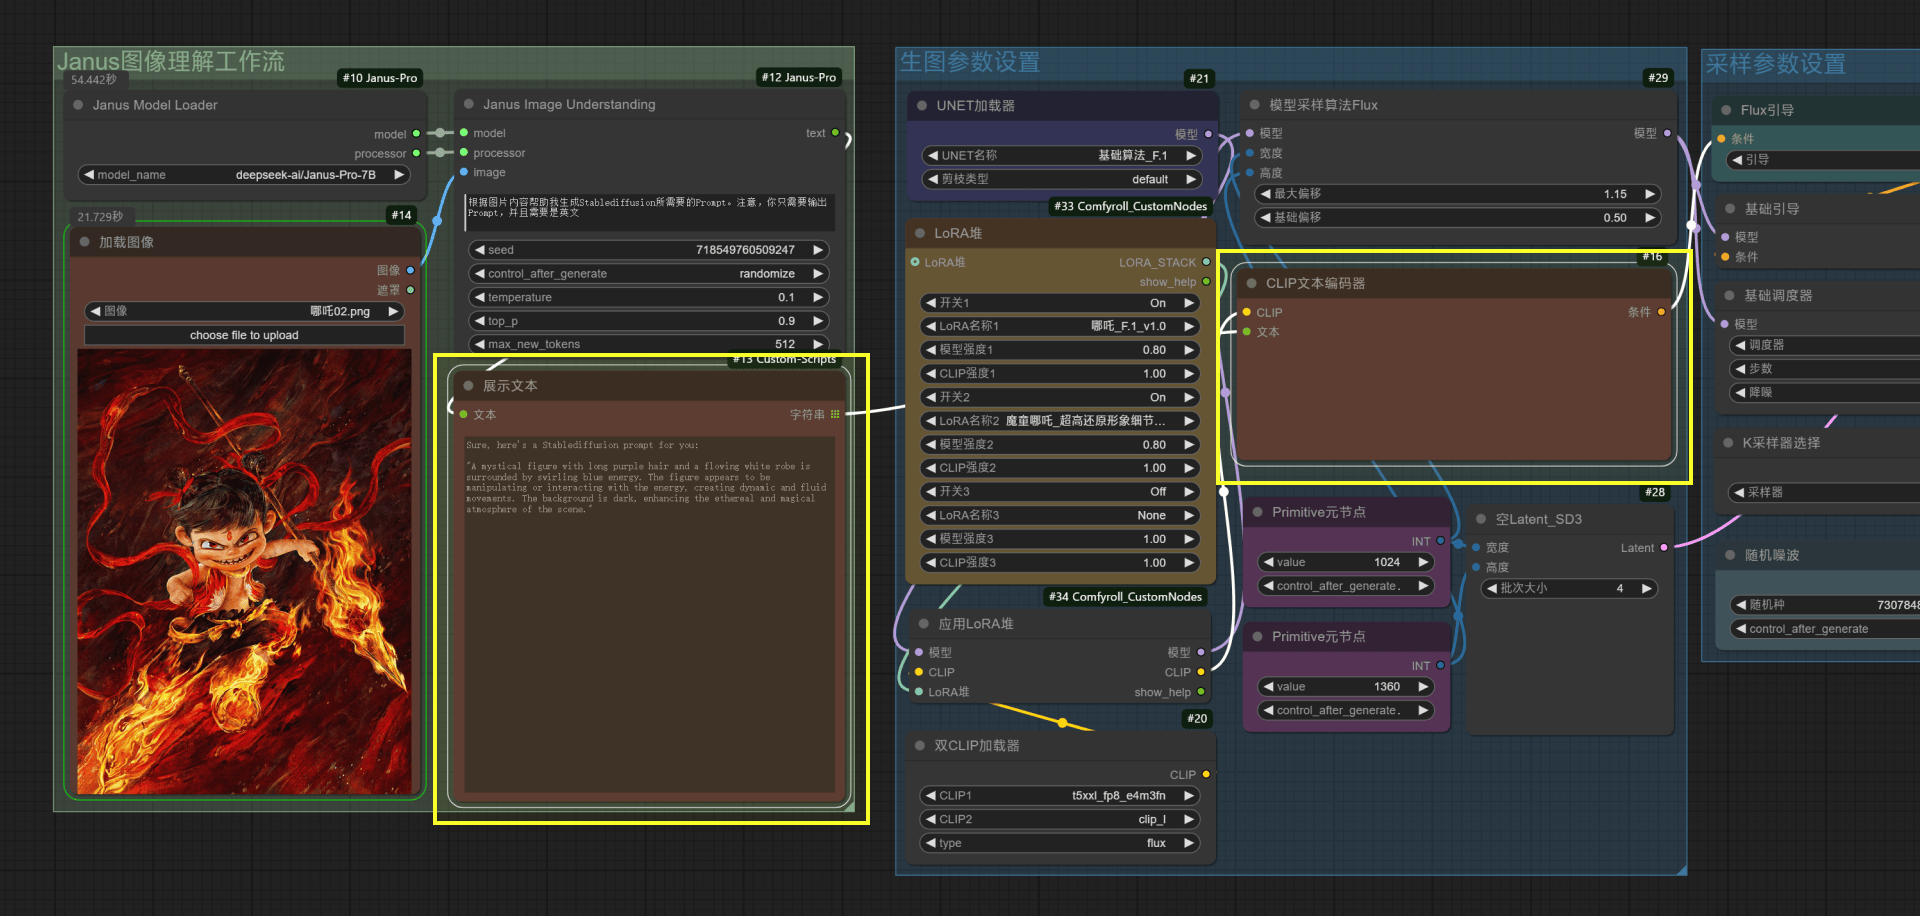
Task: Click the text output port of Janus Image Understanding
Action: click(835, 133)
